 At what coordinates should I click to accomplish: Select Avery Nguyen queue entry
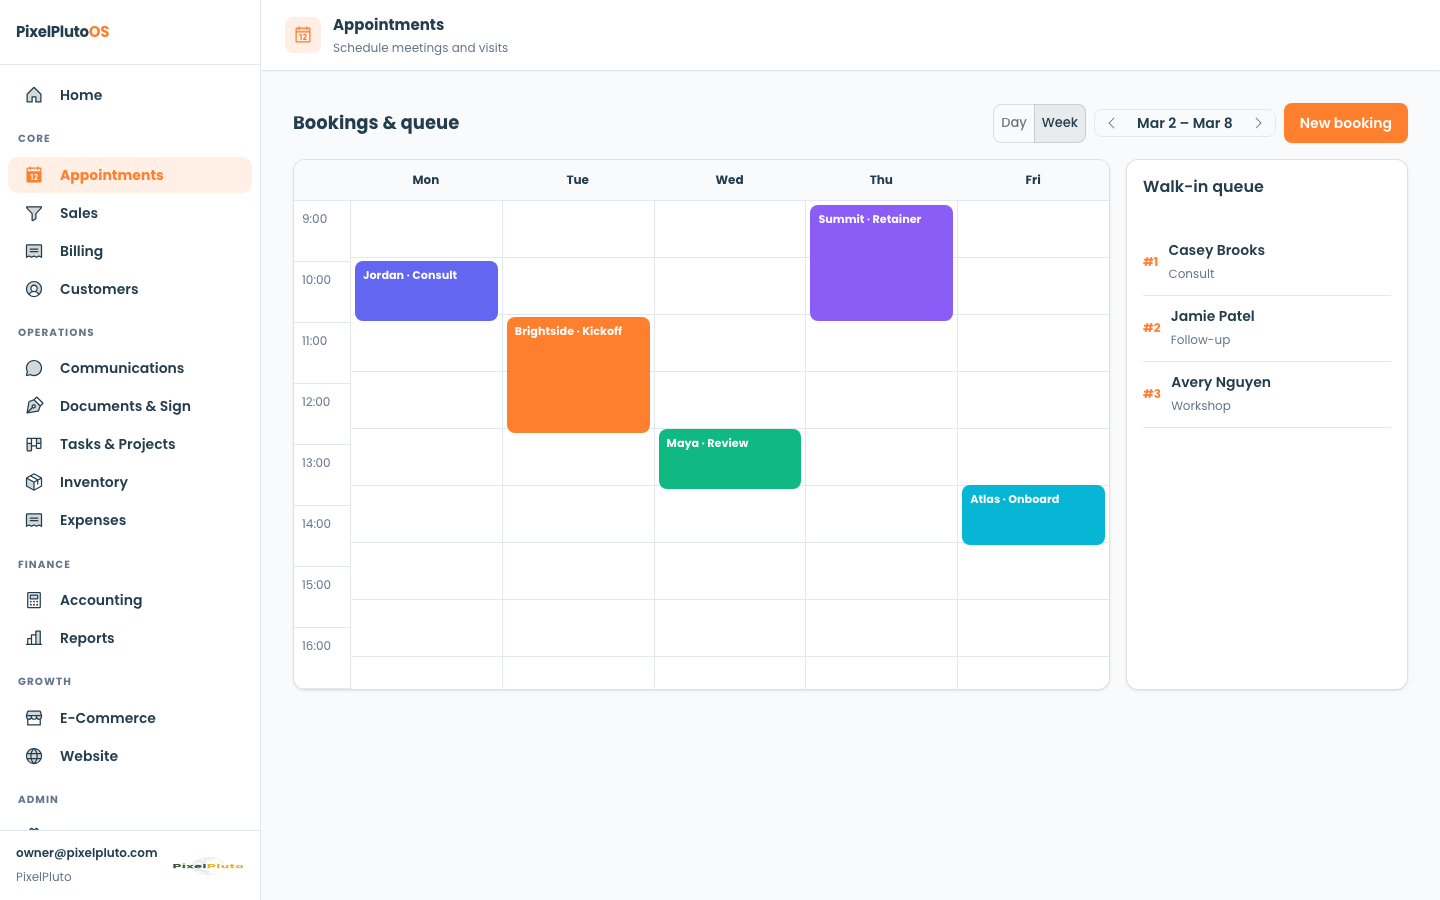(1267, 394)
